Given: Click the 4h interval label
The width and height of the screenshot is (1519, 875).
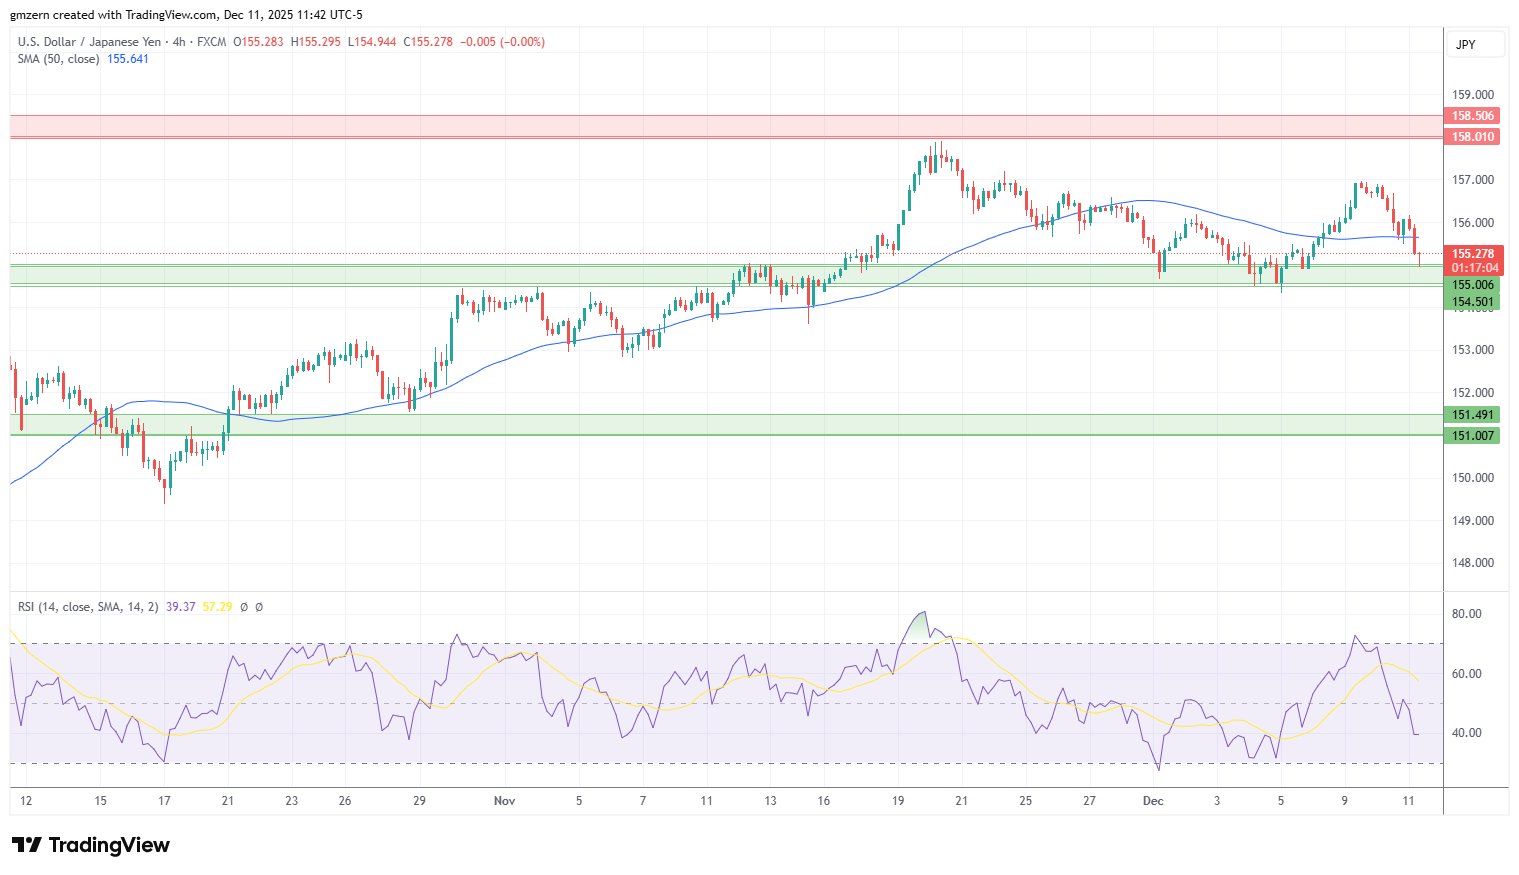Looking at the screenshot, I should tap(179, 42).
